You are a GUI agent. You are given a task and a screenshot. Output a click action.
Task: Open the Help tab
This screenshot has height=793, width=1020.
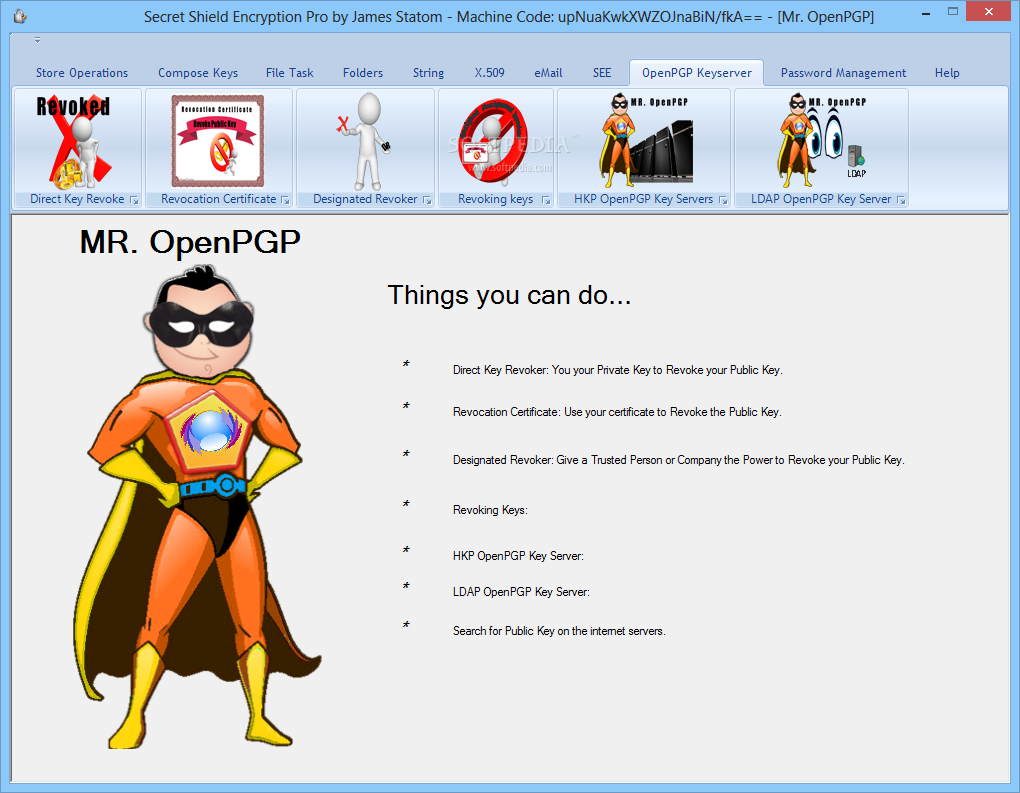point(947,73)
